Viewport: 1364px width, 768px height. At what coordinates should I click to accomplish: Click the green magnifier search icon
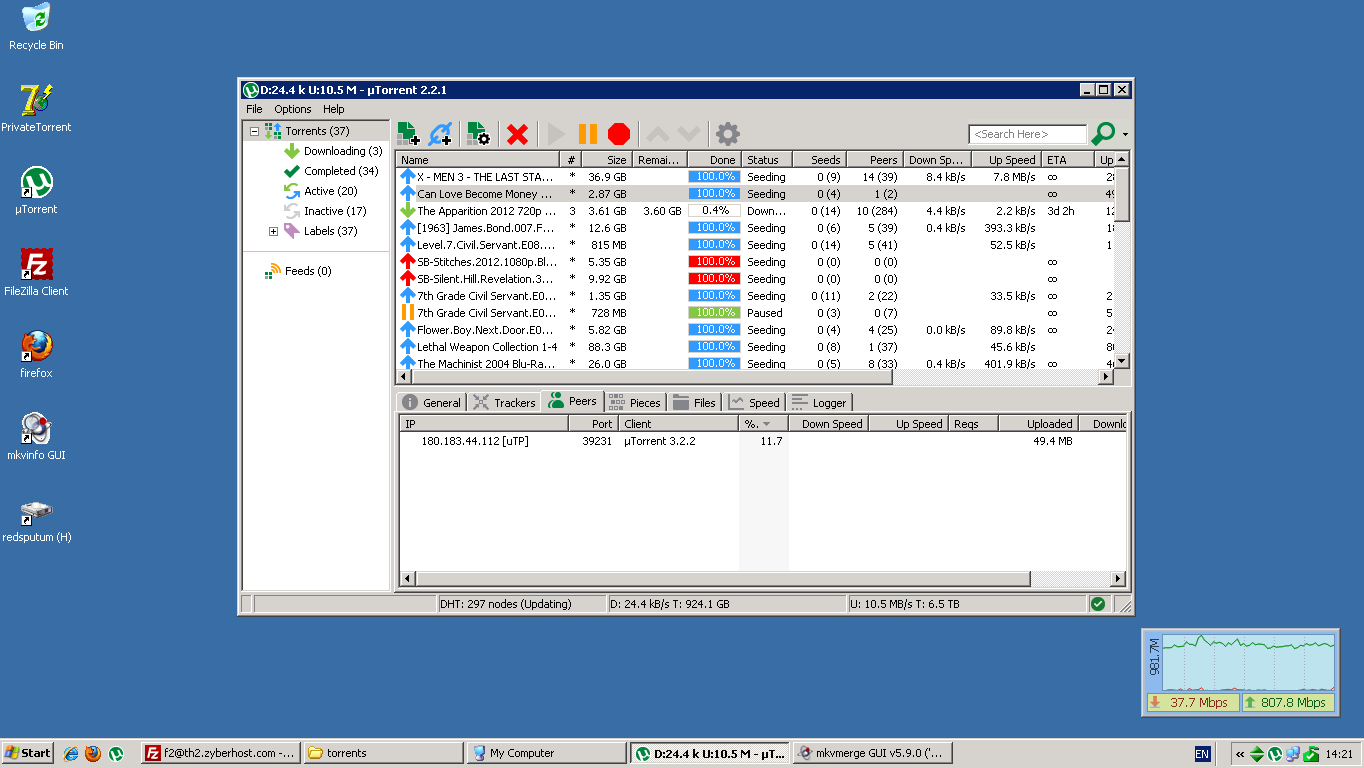(1103, 133)
